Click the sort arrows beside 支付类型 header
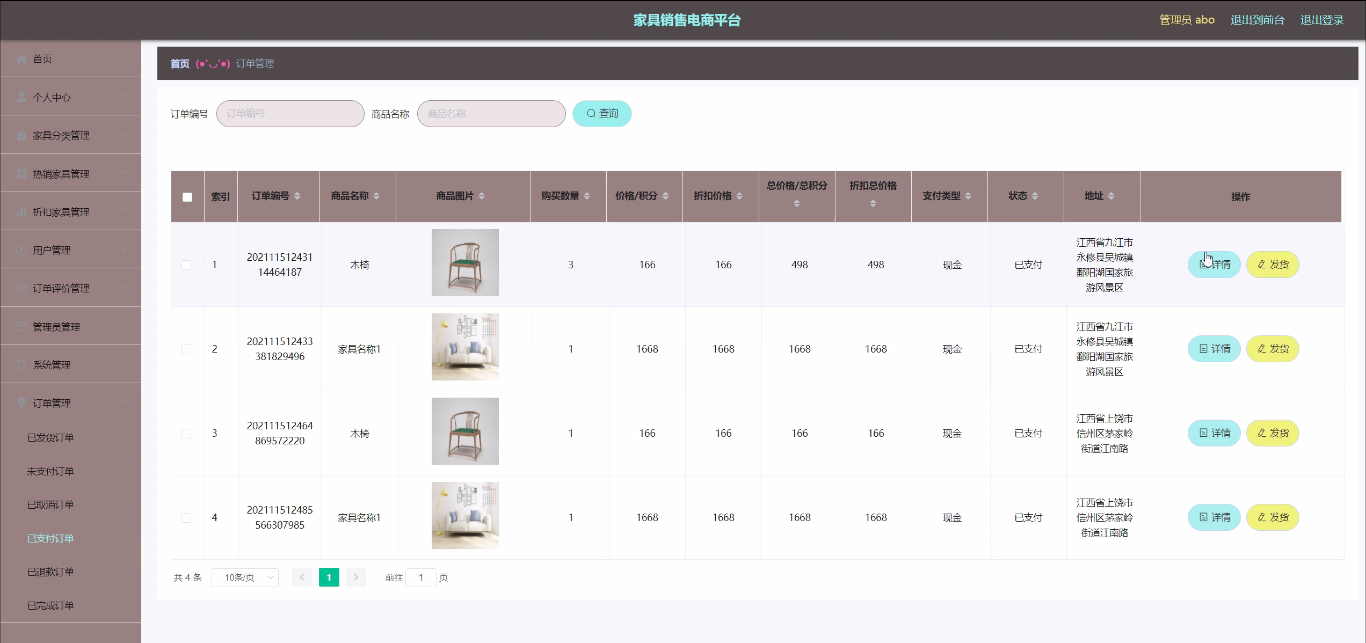 (968, 197)
